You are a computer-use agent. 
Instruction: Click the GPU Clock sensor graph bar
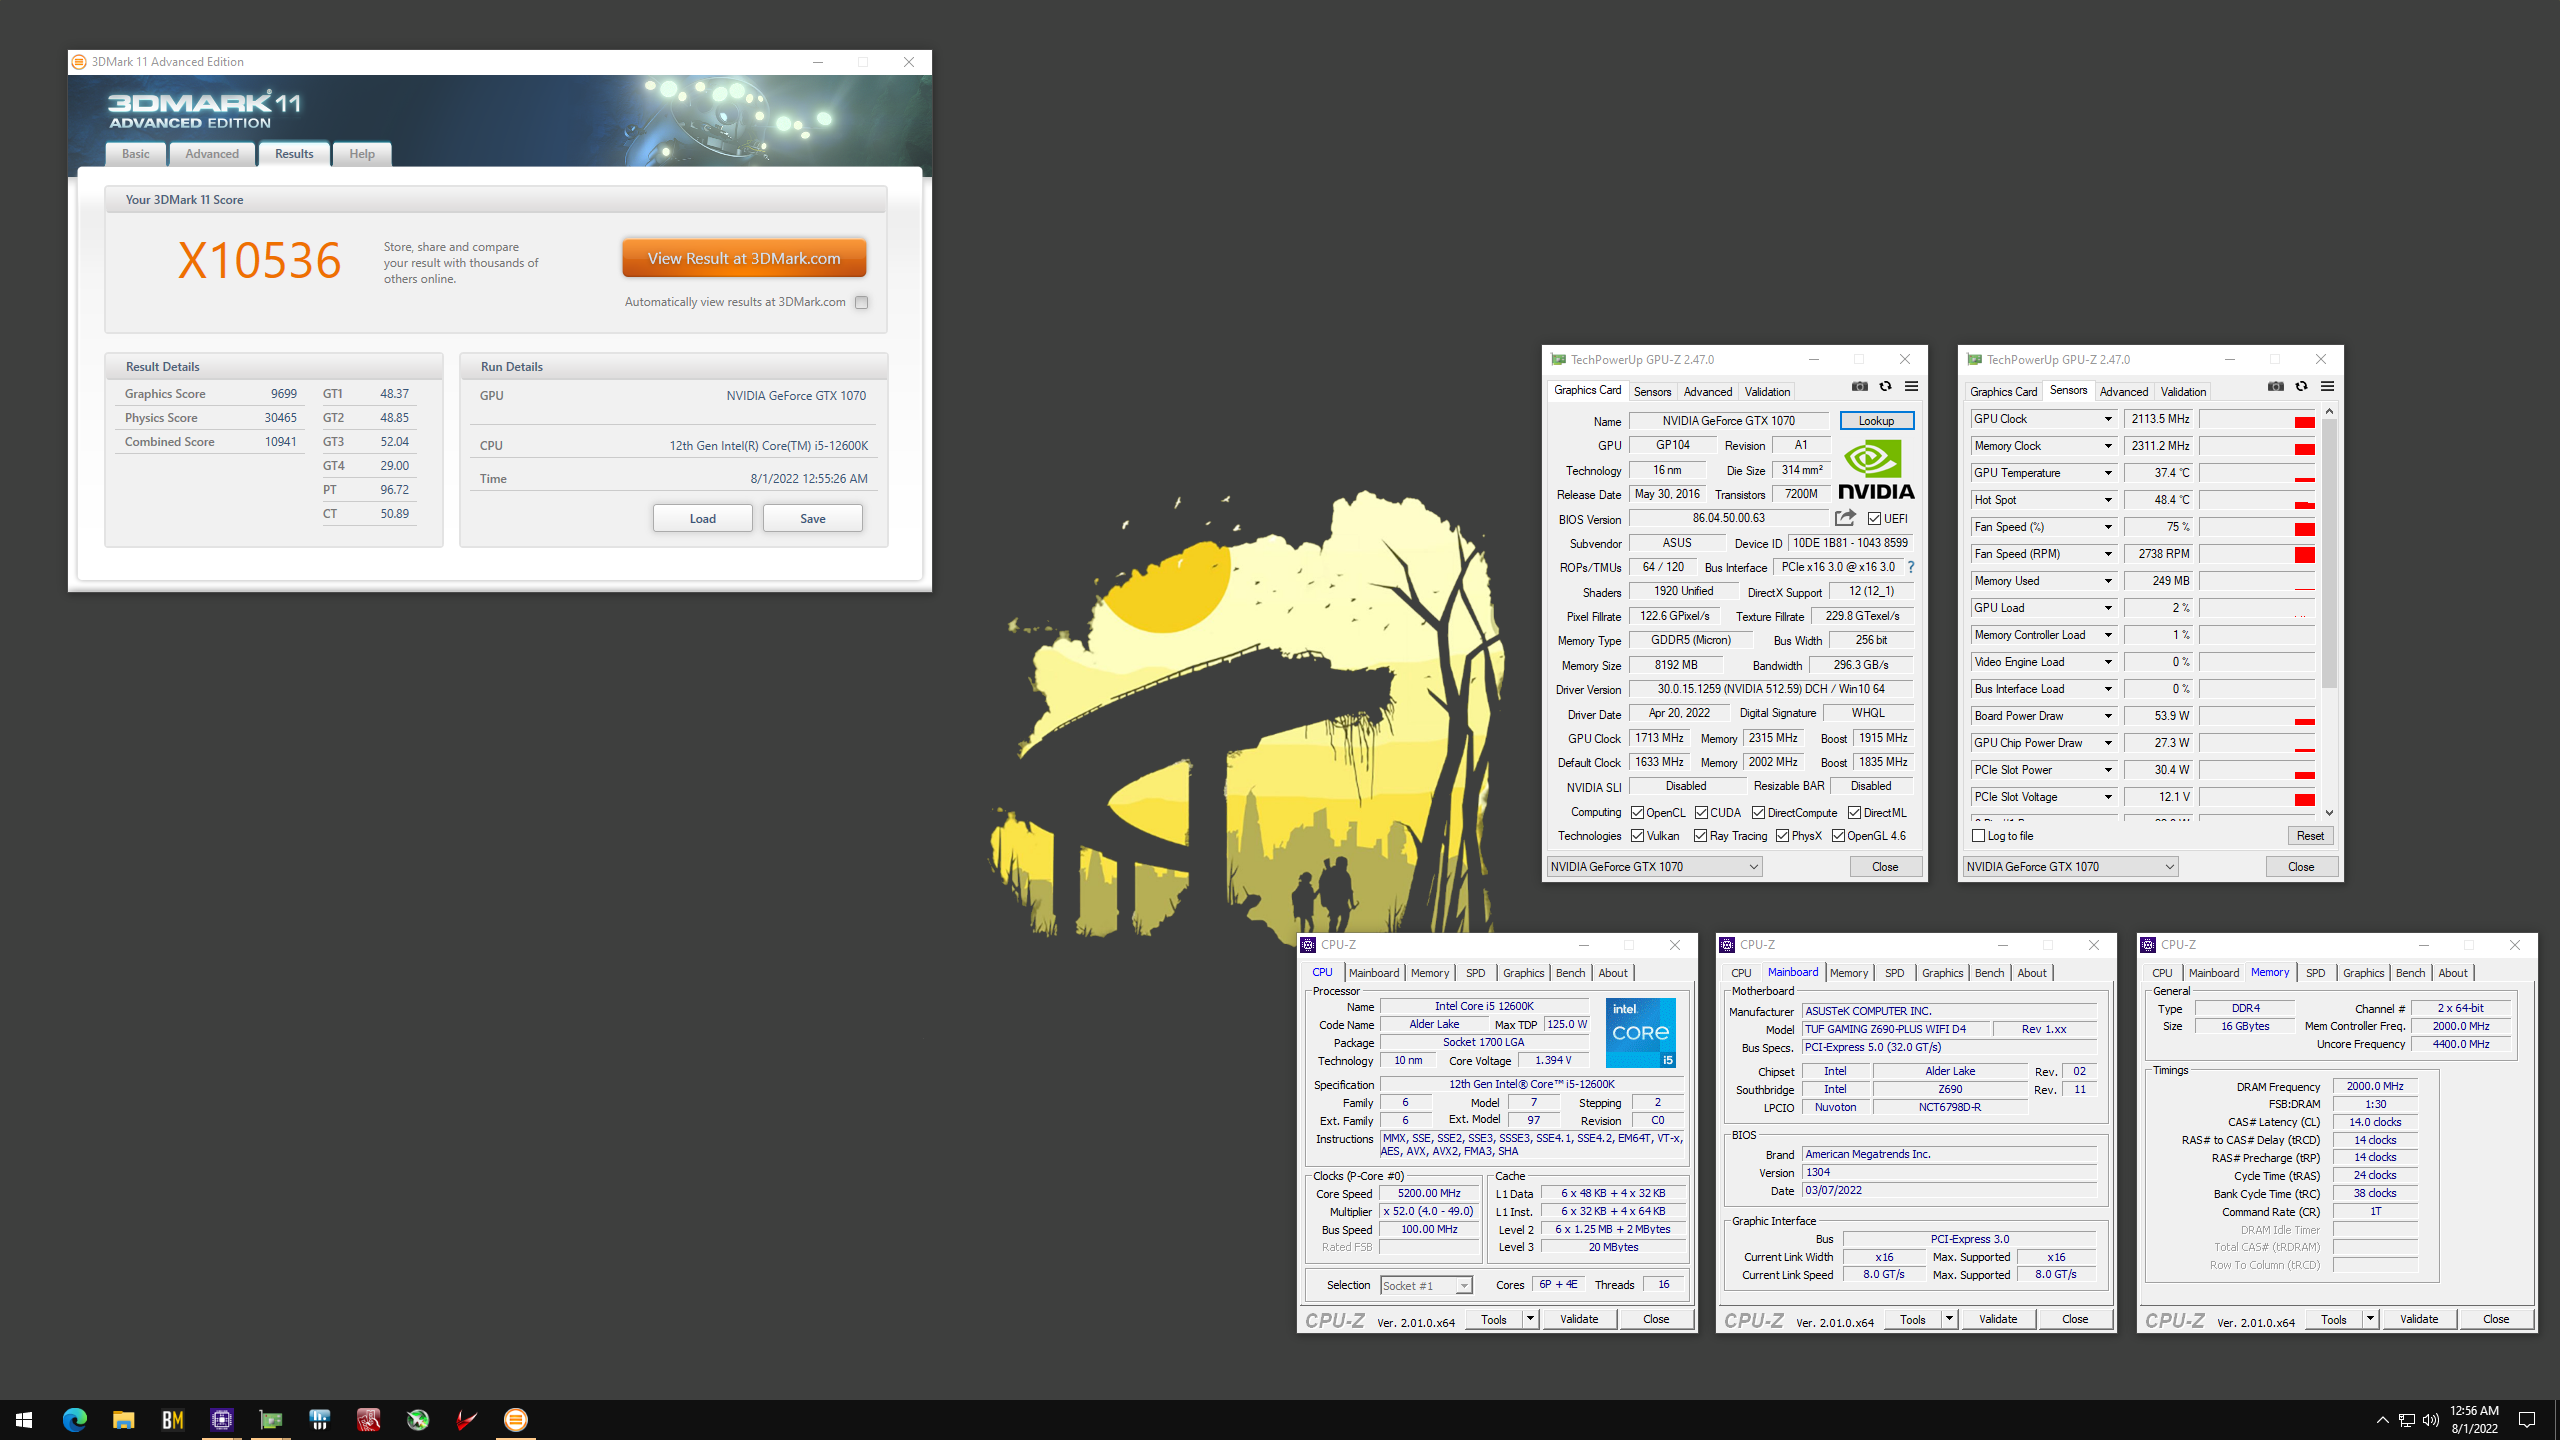coord(2257,419)
